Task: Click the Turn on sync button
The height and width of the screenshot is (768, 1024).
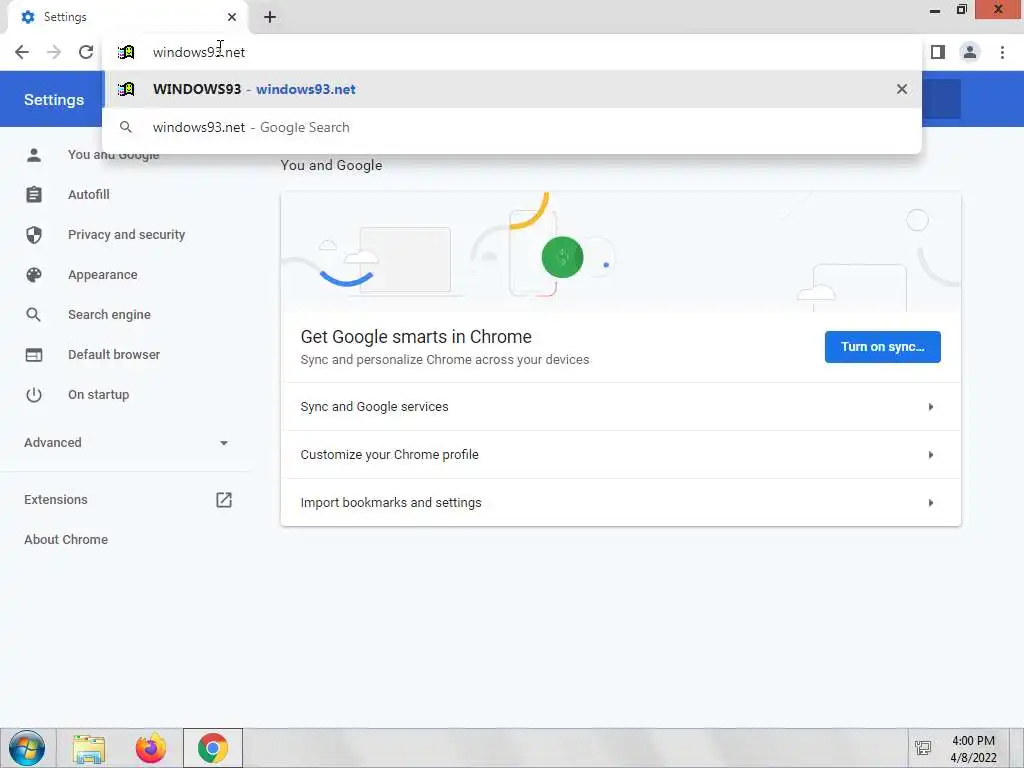Action: click(x=882, y=347)
